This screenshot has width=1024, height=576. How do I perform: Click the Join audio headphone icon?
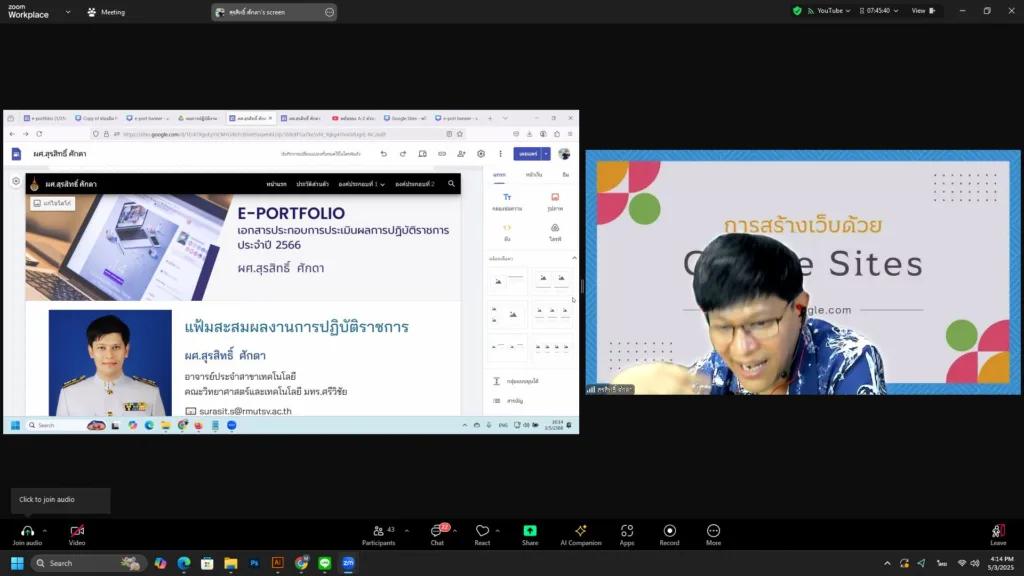click(x=27, y=531)
